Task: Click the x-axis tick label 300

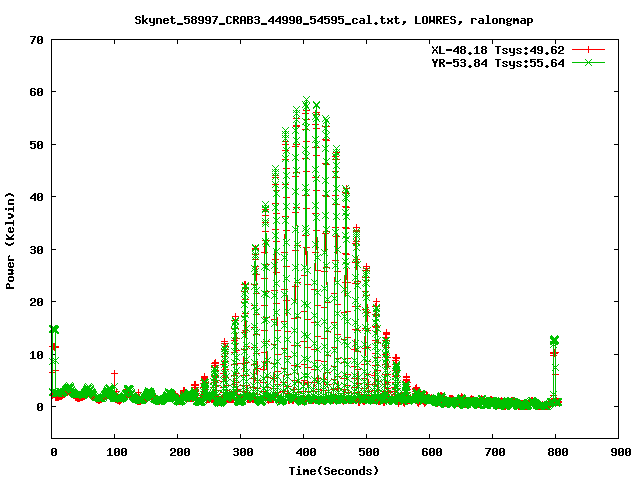Action: pyautogui.click(x=243, y=452)
